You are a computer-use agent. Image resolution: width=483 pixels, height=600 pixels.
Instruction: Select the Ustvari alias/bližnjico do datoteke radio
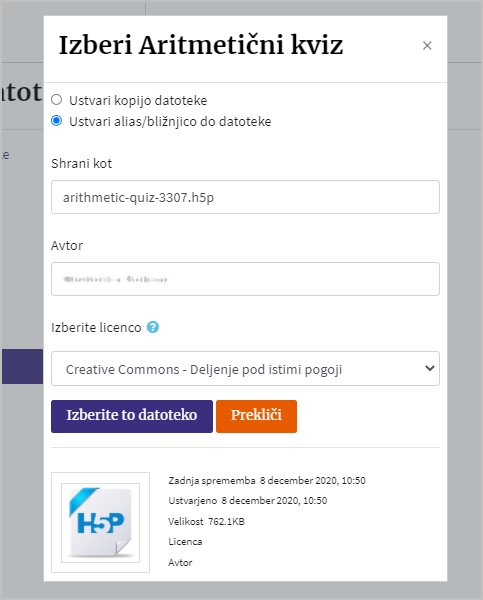tap(57, 121)
